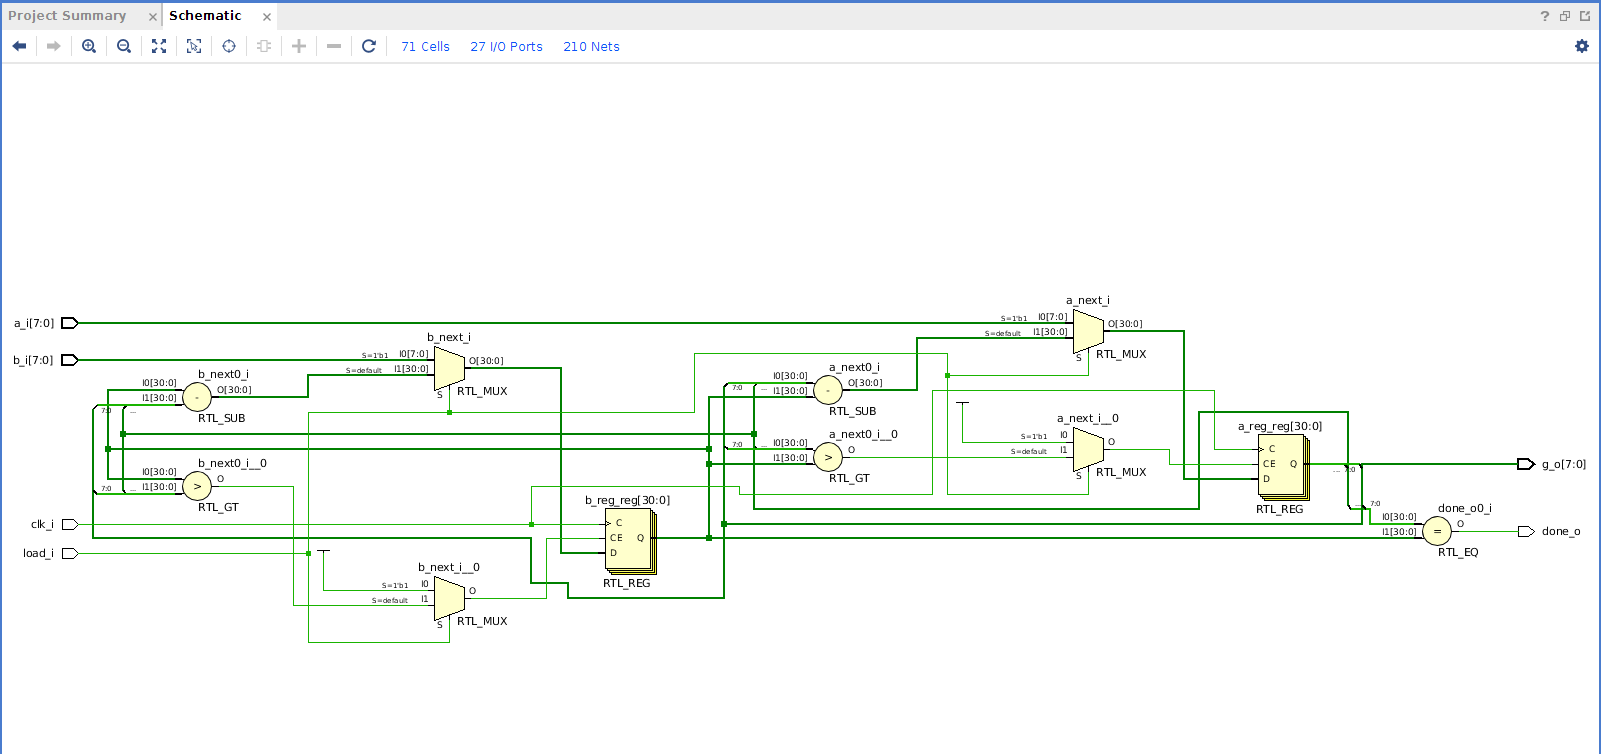1601x754 pixels.
Task: Fit the schematic to the window
Action: pos(159,46)
